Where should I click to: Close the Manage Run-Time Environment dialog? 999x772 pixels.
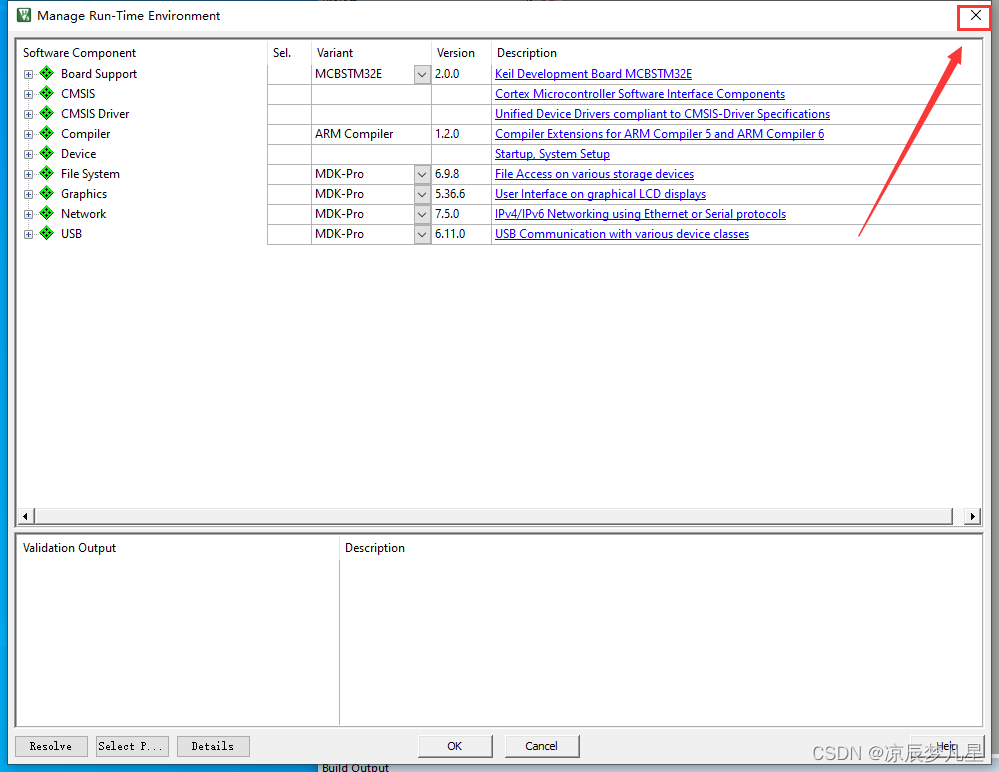(975, 15)
